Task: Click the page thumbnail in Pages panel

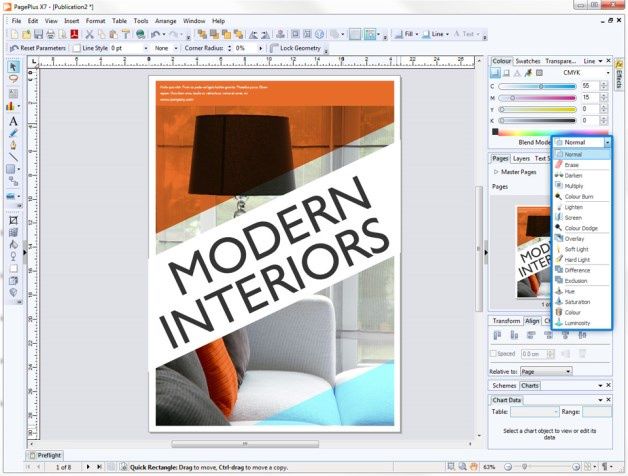Action: [534, 252]
